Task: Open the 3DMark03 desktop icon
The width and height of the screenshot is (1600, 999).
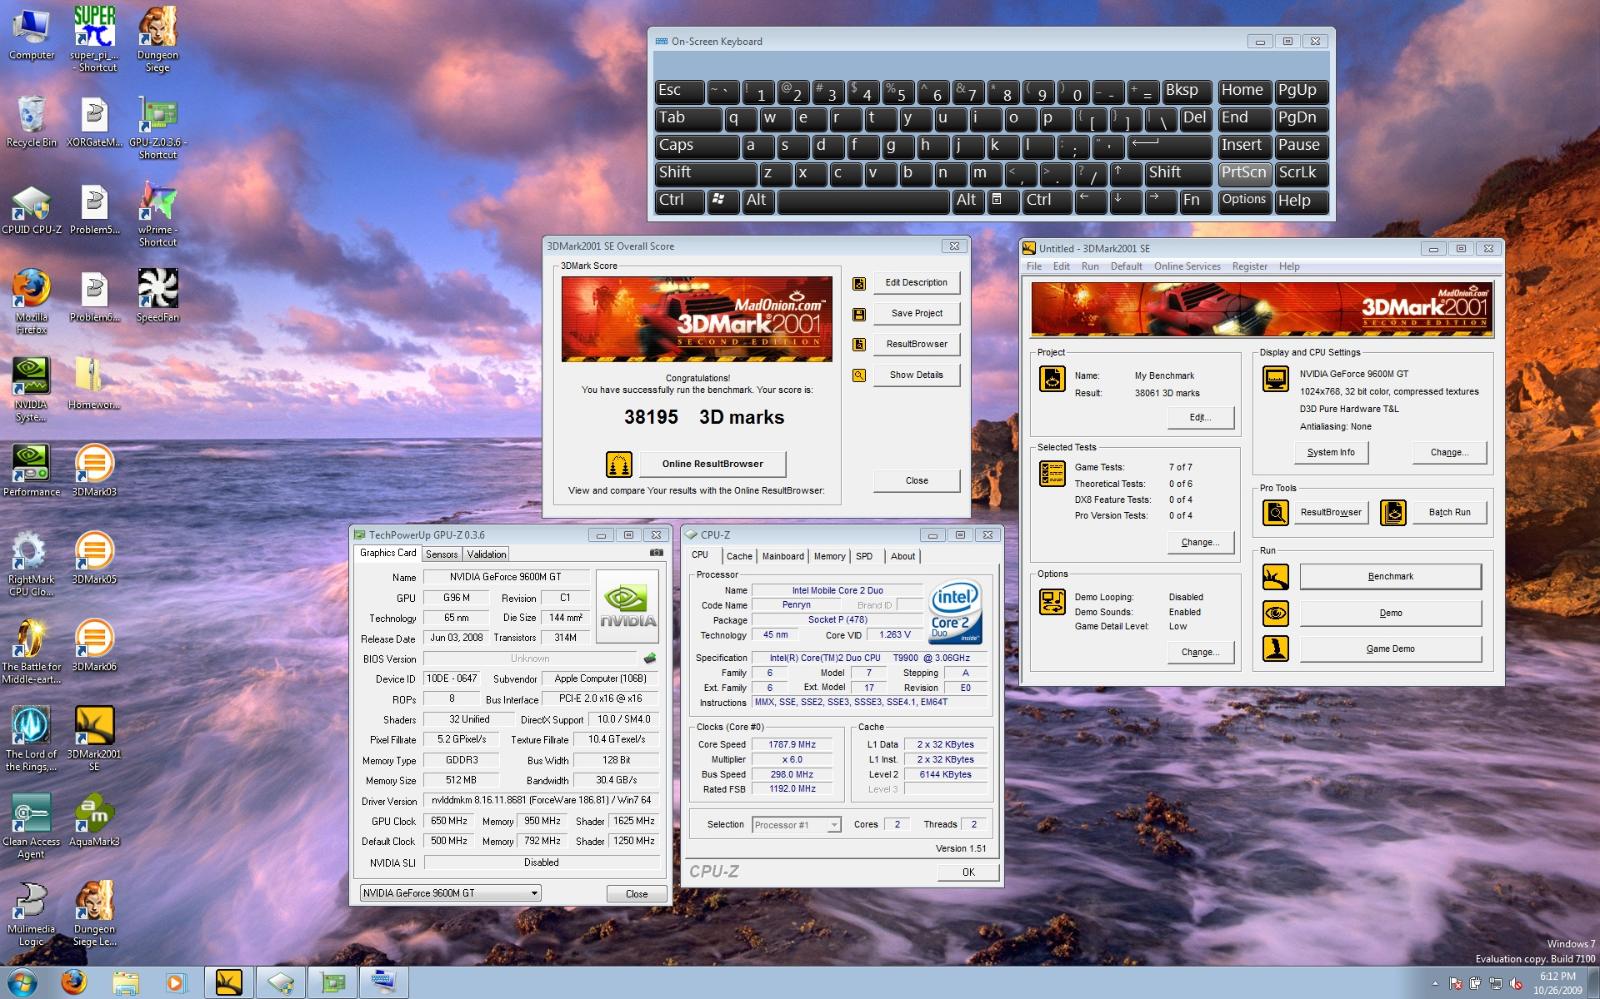Action: pyautogui.click(x=94, y=471)
